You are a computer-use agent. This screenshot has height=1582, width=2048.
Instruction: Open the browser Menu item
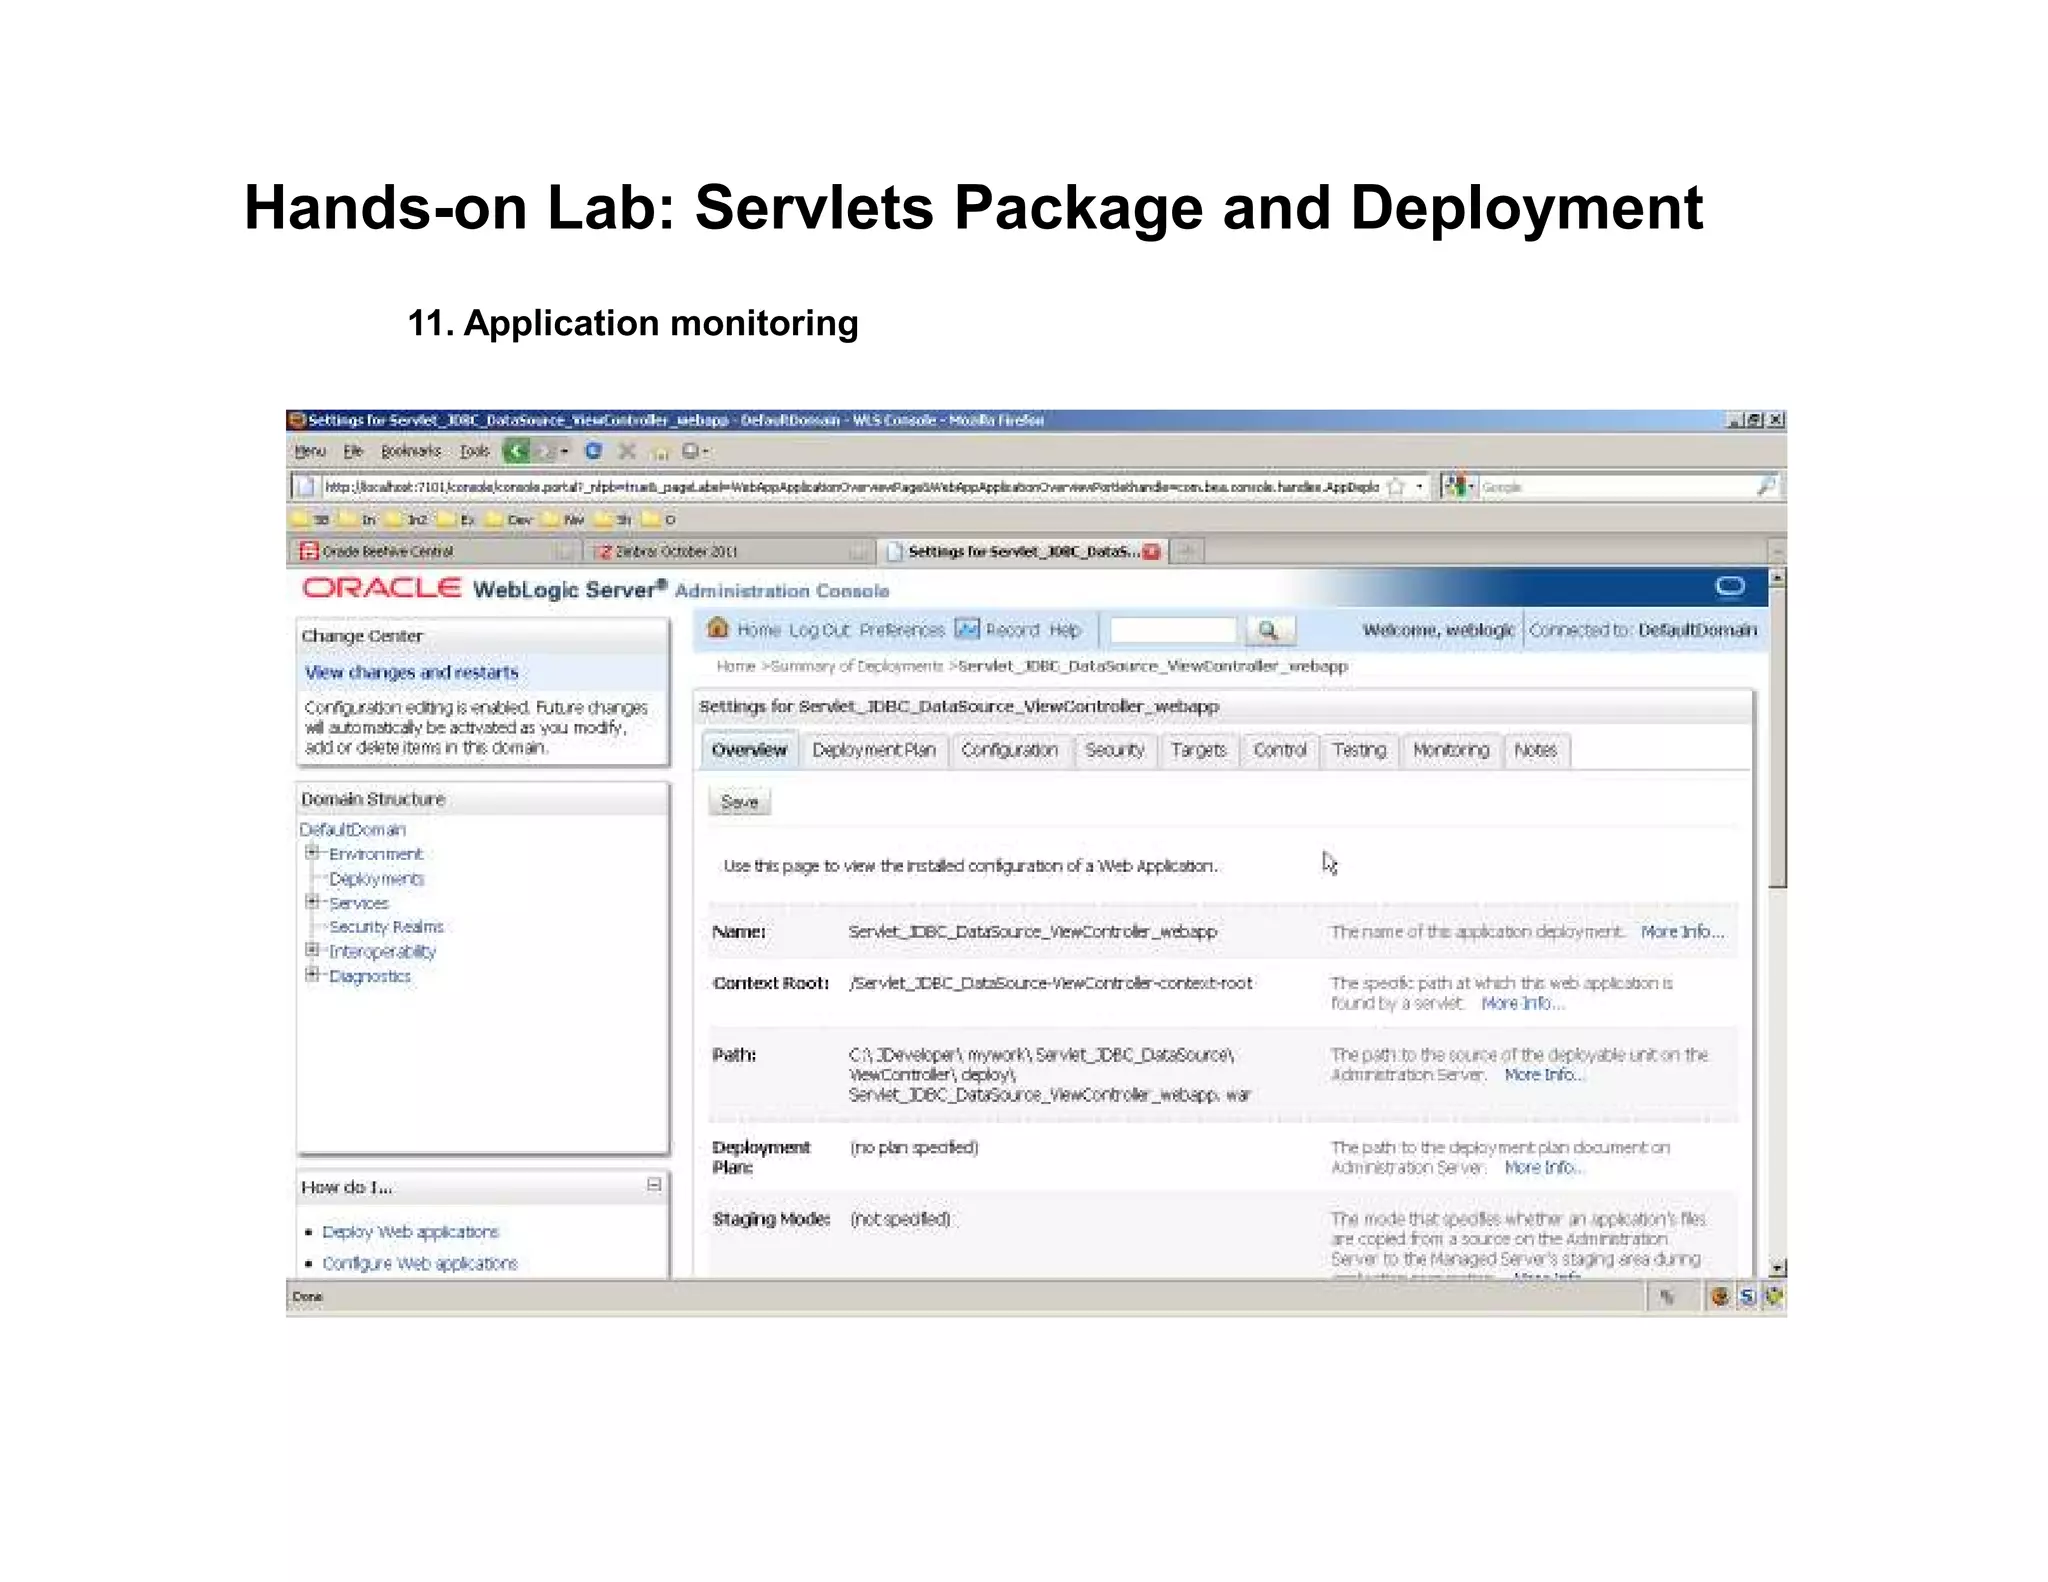pyautogui.click(x=310, y=452)
